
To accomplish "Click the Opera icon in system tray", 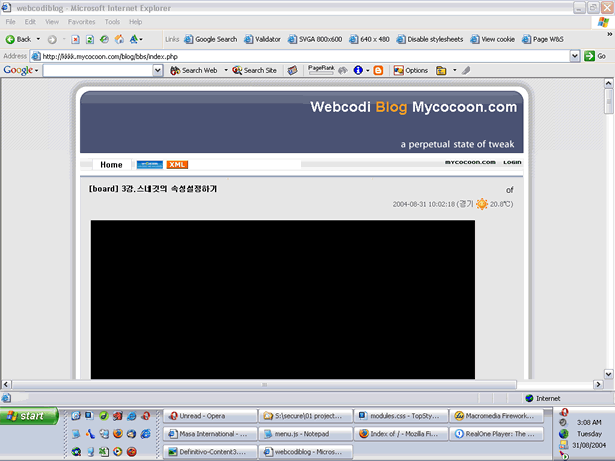I will [564, 412].
